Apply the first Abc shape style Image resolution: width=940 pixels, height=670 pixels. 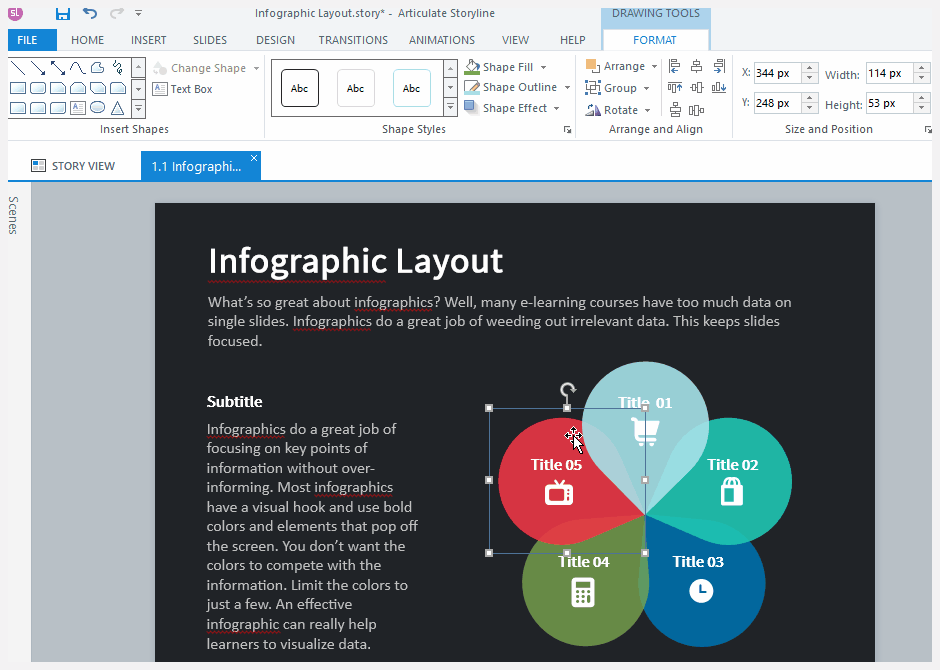(299, 87)
